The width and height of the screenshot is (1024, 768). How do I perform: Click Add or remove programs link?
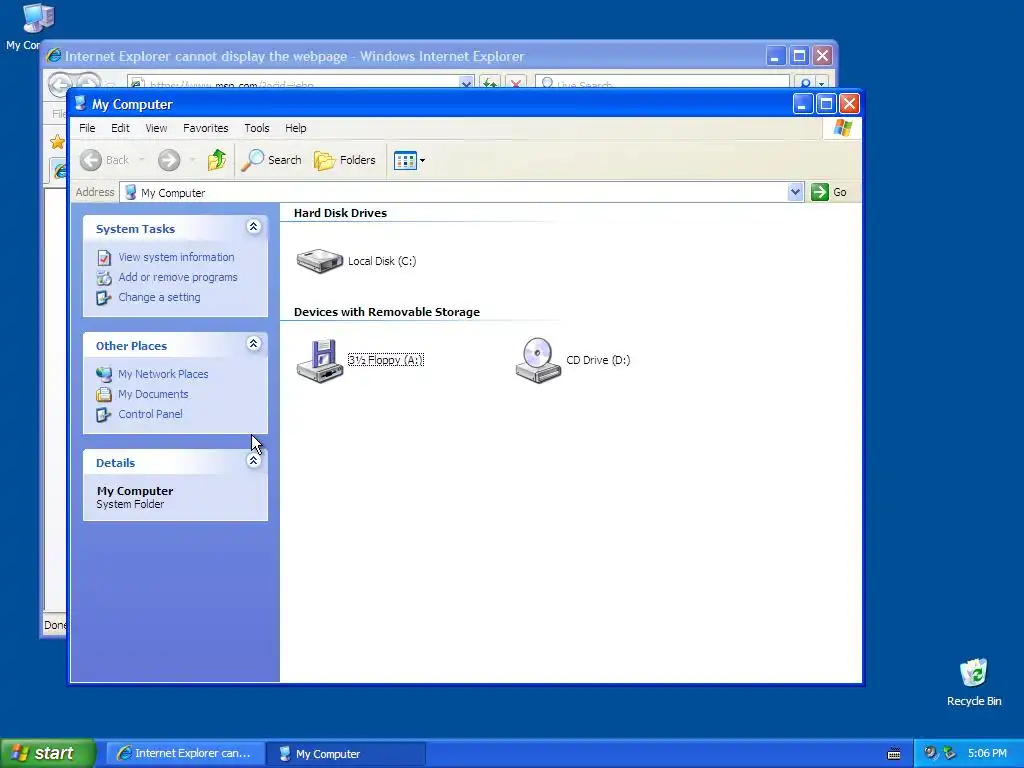pyautogui.click(x=178, y=277)
